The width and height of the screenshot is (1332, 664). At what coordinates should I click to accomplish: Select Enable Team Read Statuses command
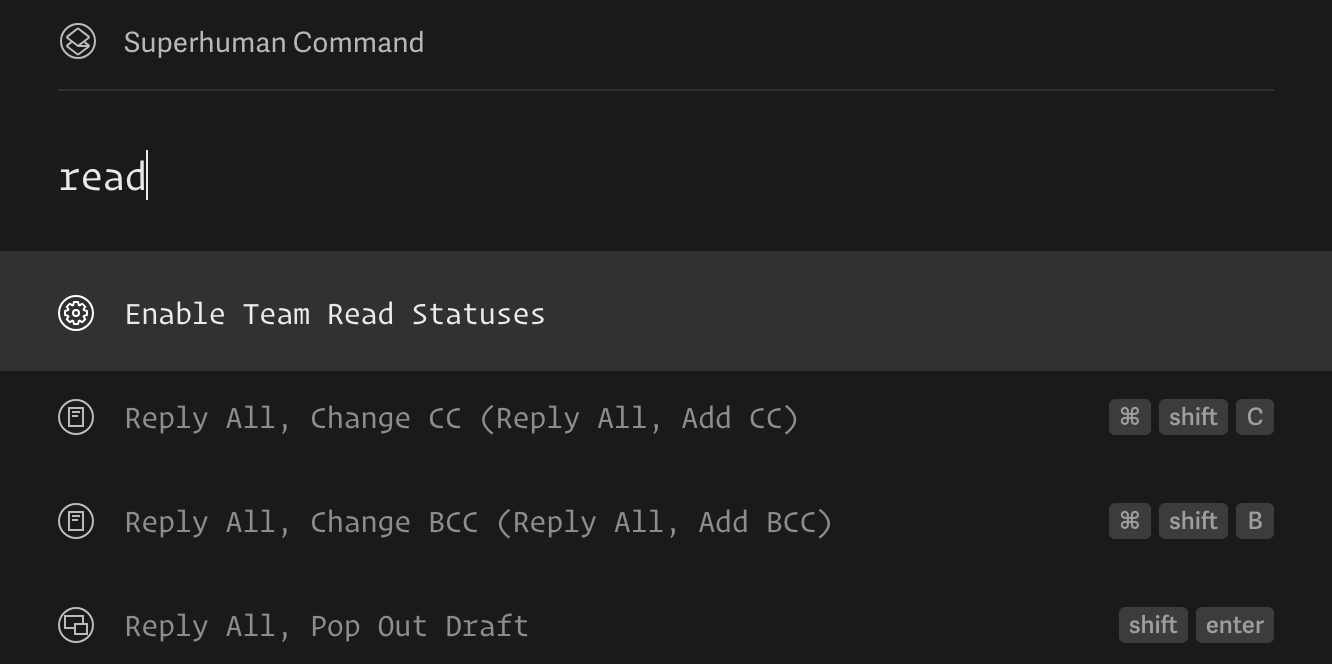click(666, 313)
